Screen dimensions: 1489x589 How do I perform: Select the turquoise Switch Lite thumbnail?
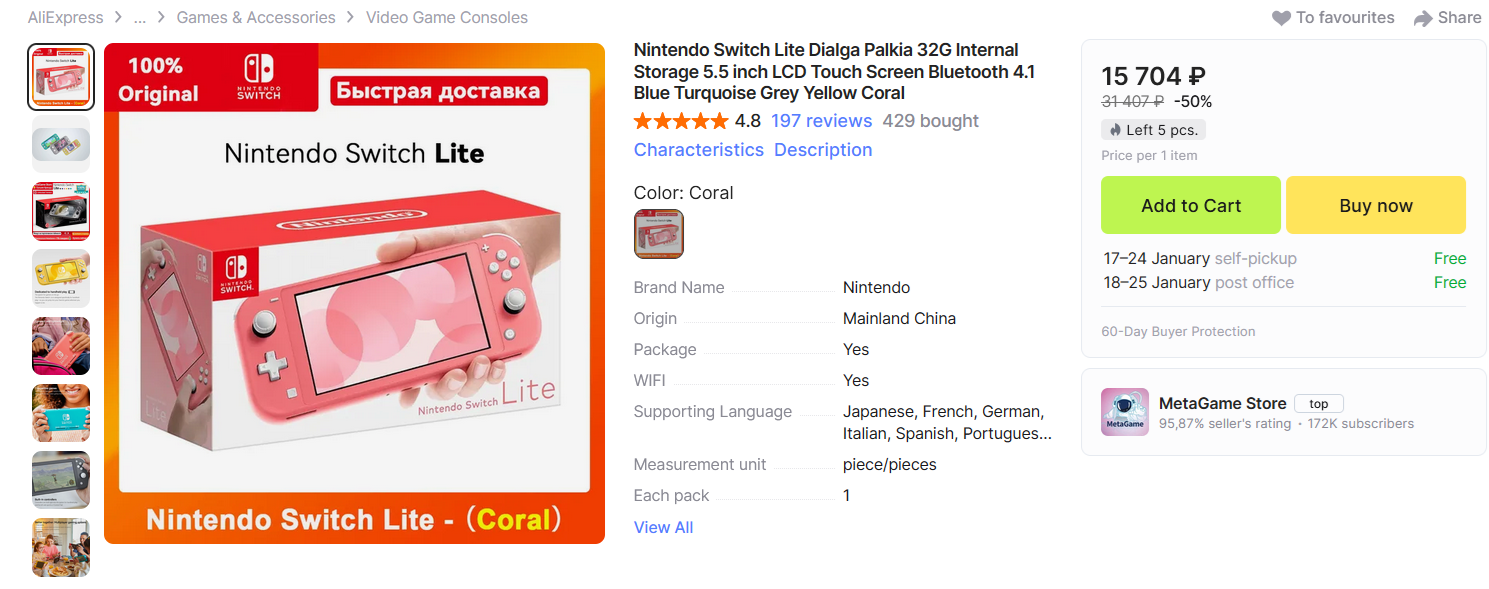click(61, 412)
